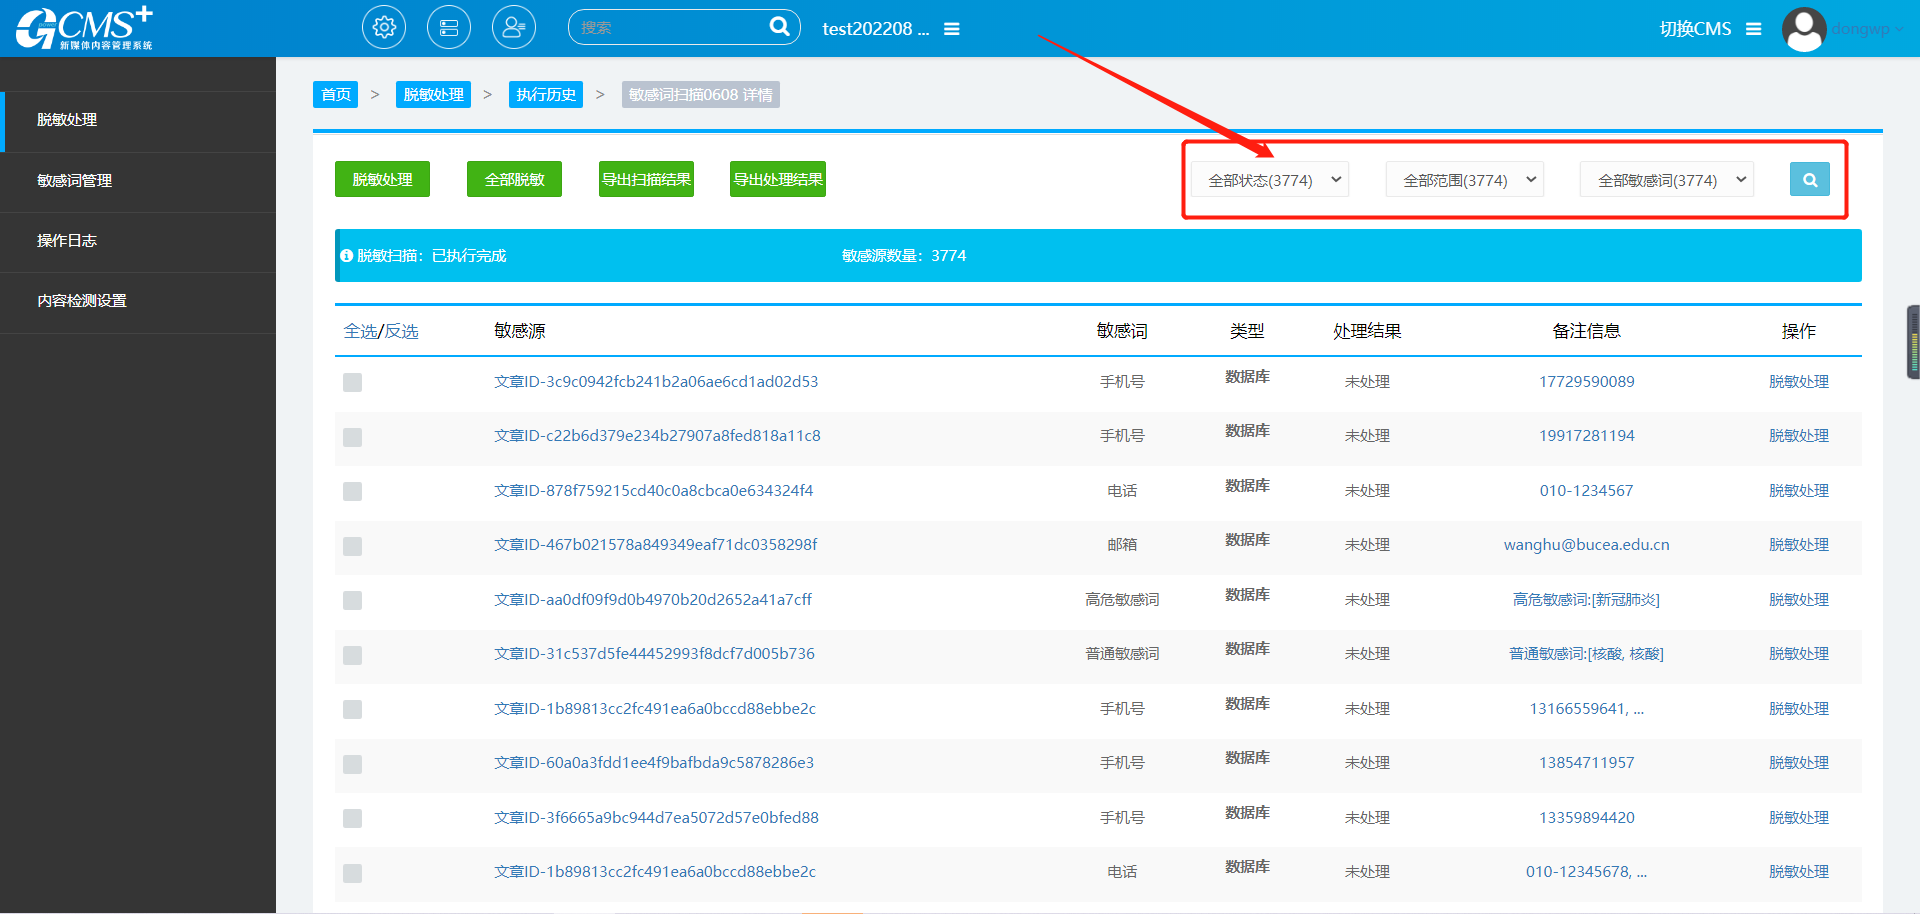Click 执行历史 breadcrumb link
Viewport: 1920px width, 914px height.
click(x=546, y=95)
